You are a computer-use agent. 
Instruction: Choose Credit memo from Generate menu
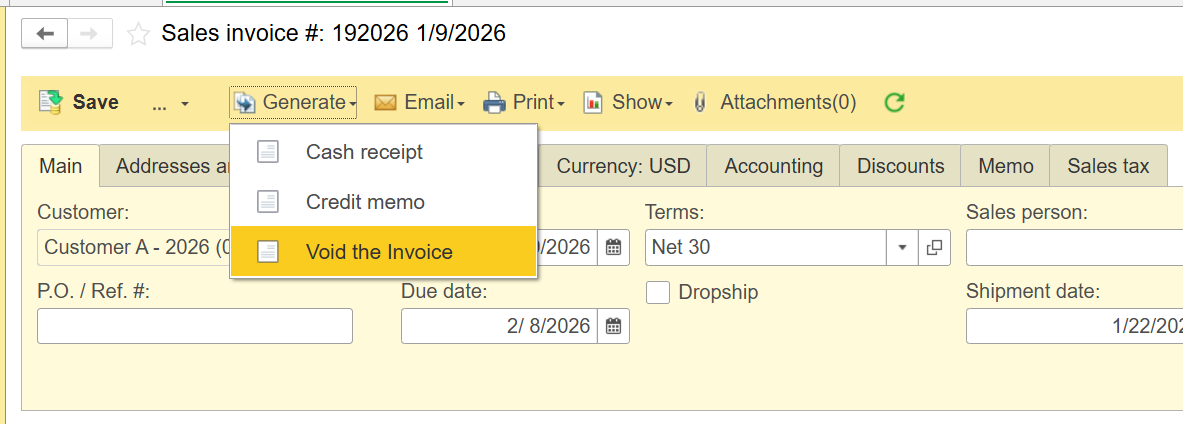pos(365,202)
